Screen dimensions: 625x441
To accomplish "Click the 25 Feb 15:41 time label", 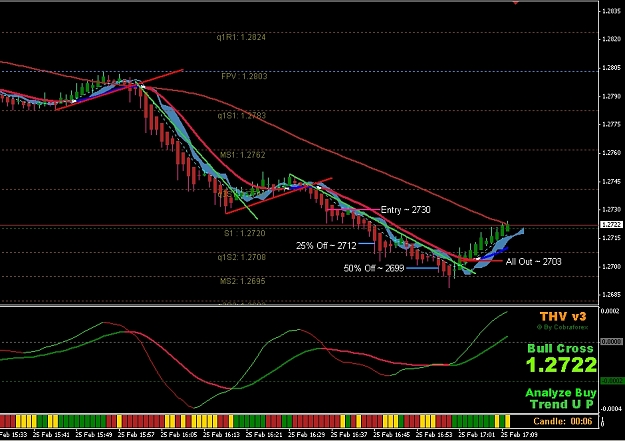I will coord(51,435).
